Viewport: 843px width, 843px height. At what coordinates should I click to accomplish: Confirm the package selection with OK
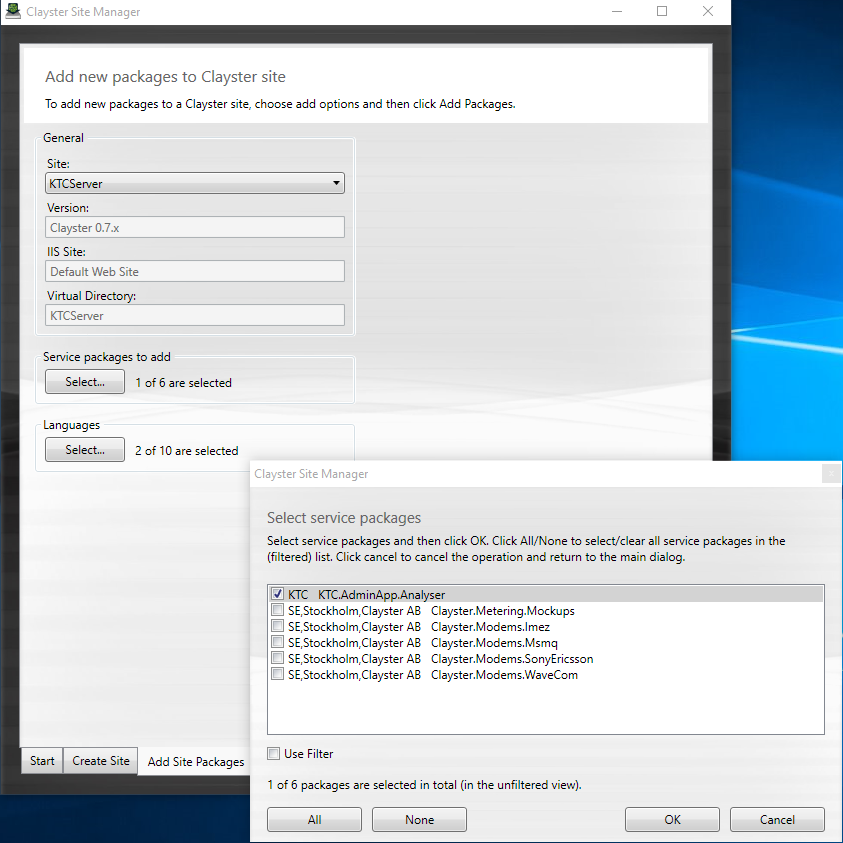672,819
